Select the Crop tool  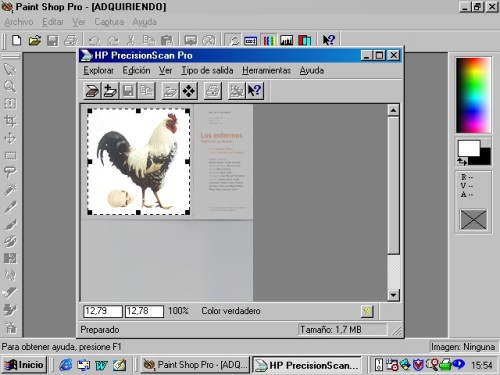[10, 121]
